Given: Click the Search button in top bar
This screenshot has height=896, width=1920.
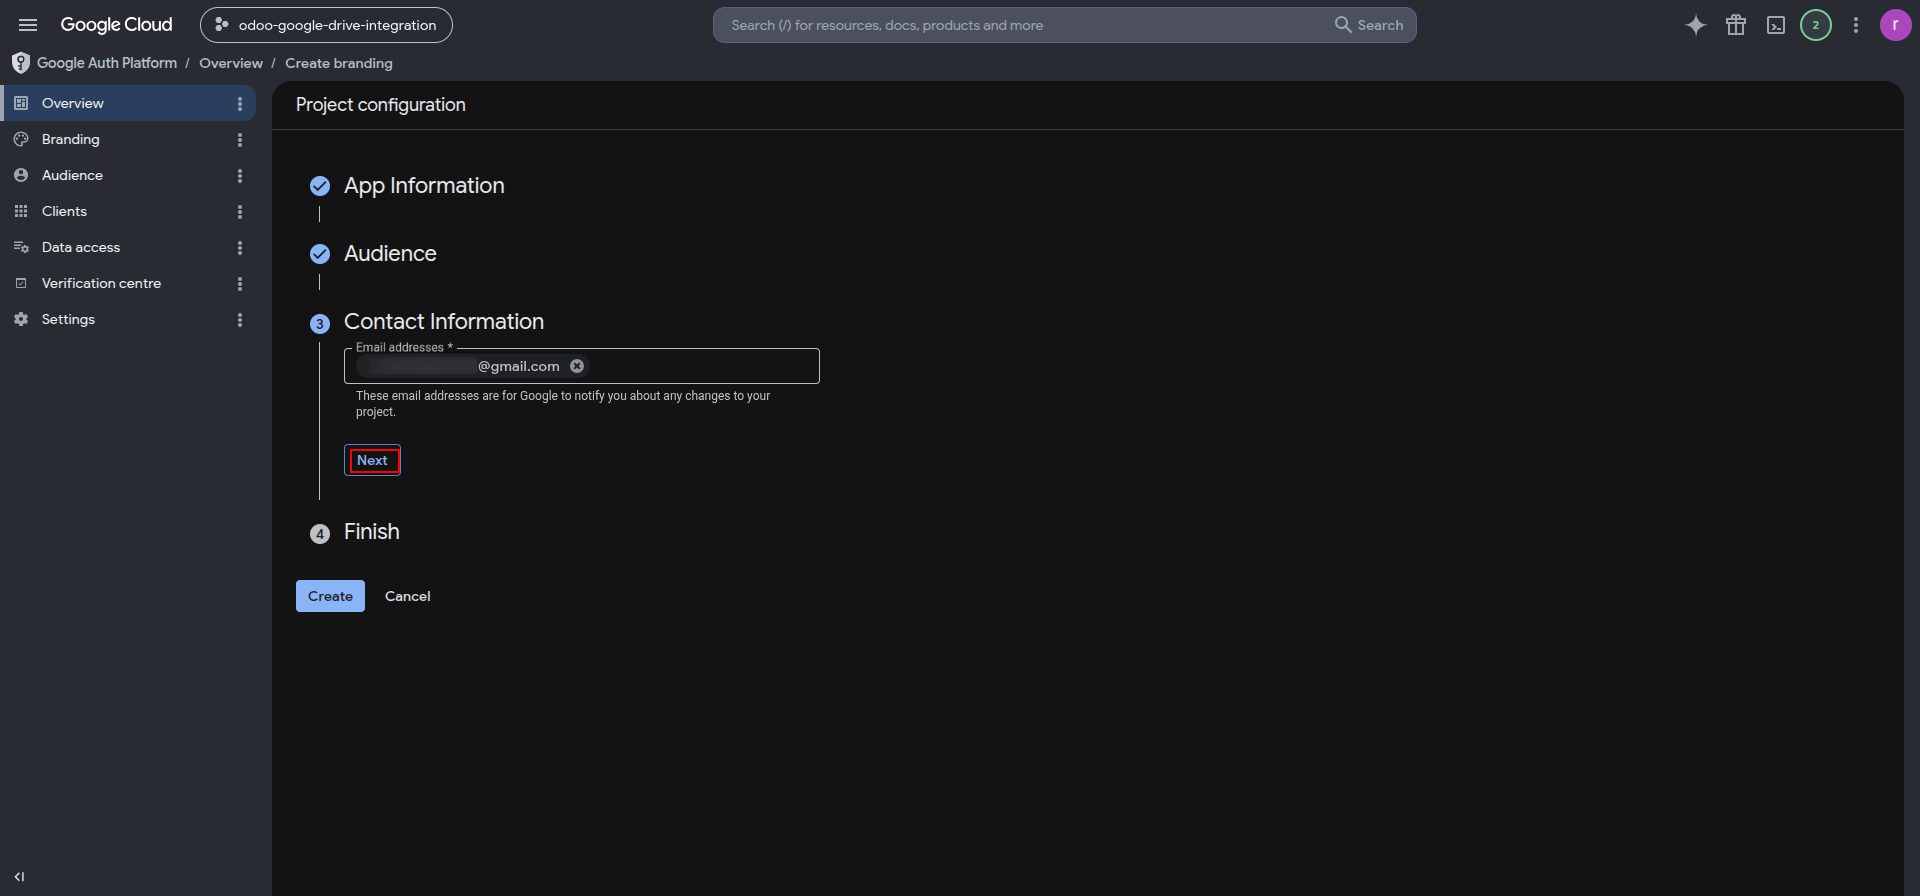Looking at the screenshot, I should pos(1369,25).
